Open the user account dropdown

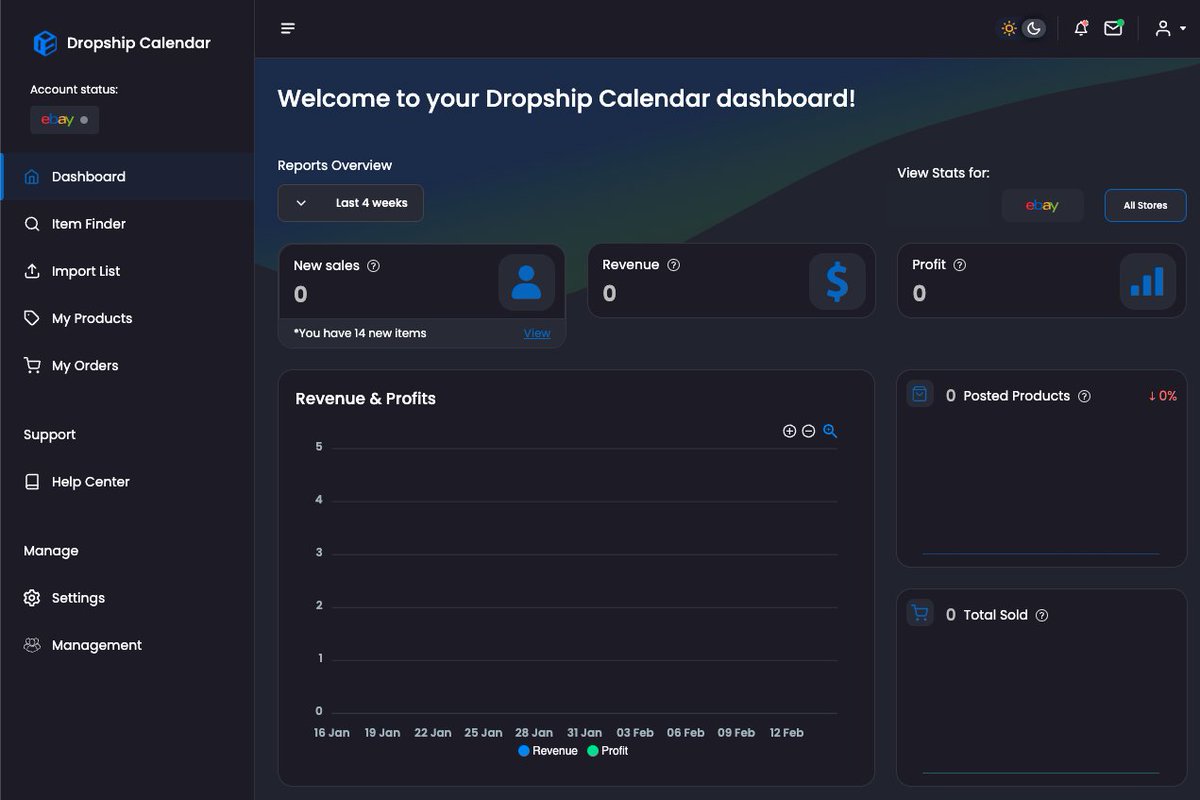pyautogui.click(x=1170, y=28)
